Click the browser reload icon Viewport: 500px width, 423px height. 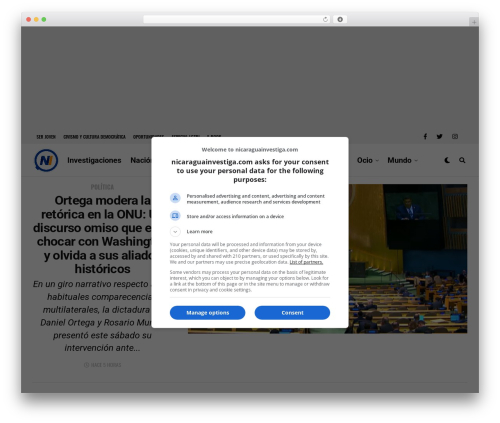[325, 19]
